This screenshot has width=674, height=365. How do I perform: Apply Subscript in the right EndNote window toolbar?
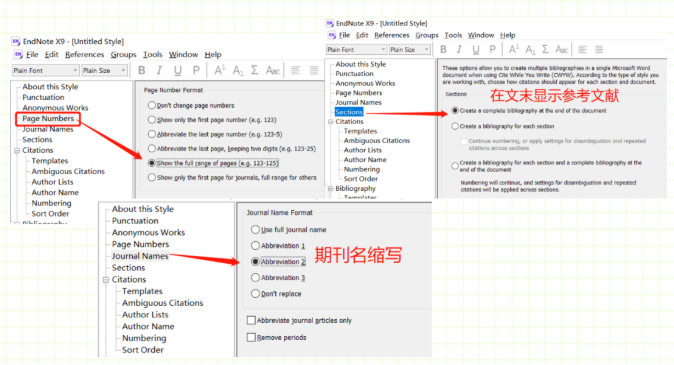(x=530, y=49)
